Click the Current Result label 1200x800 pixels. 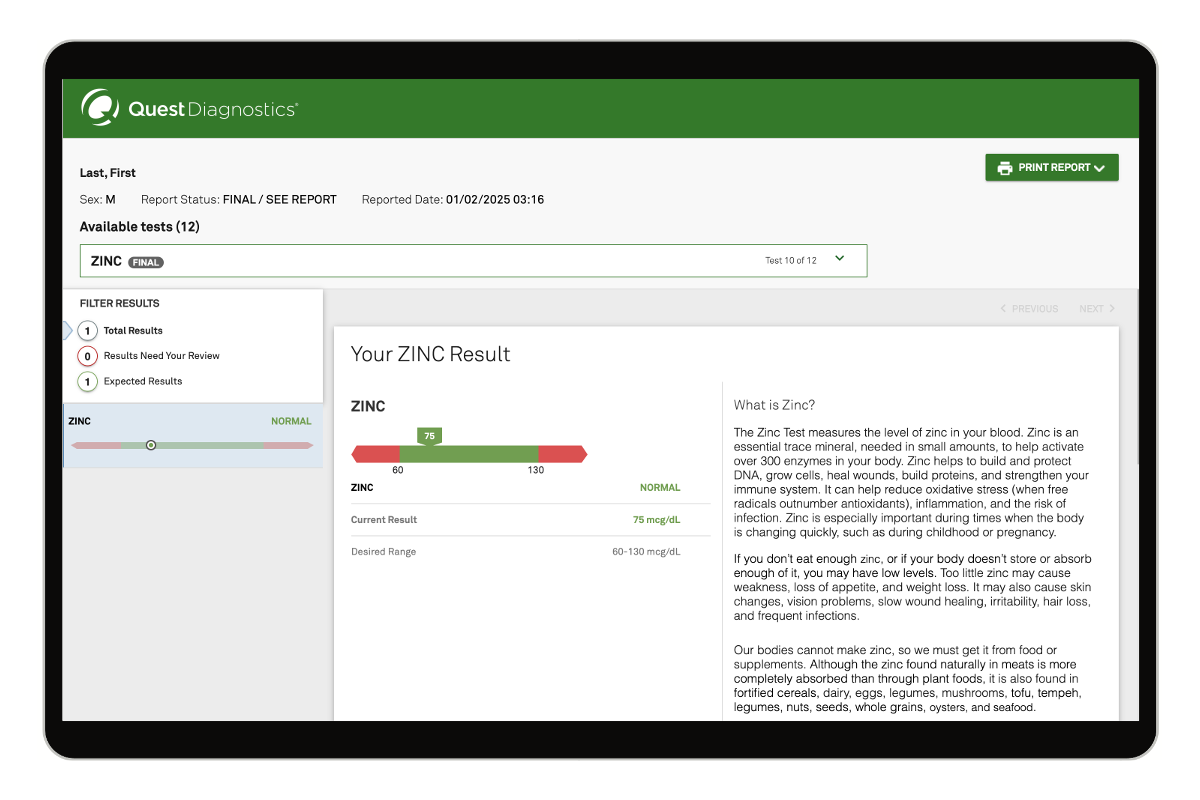pyautogui.click(x=384, y=520)
